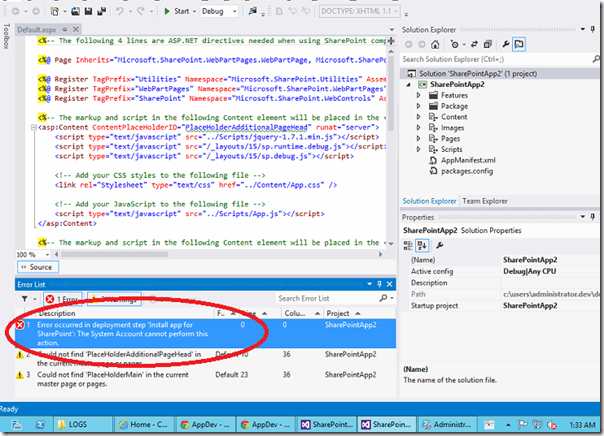Pin the Properties panel

click(x=593, y=217)
